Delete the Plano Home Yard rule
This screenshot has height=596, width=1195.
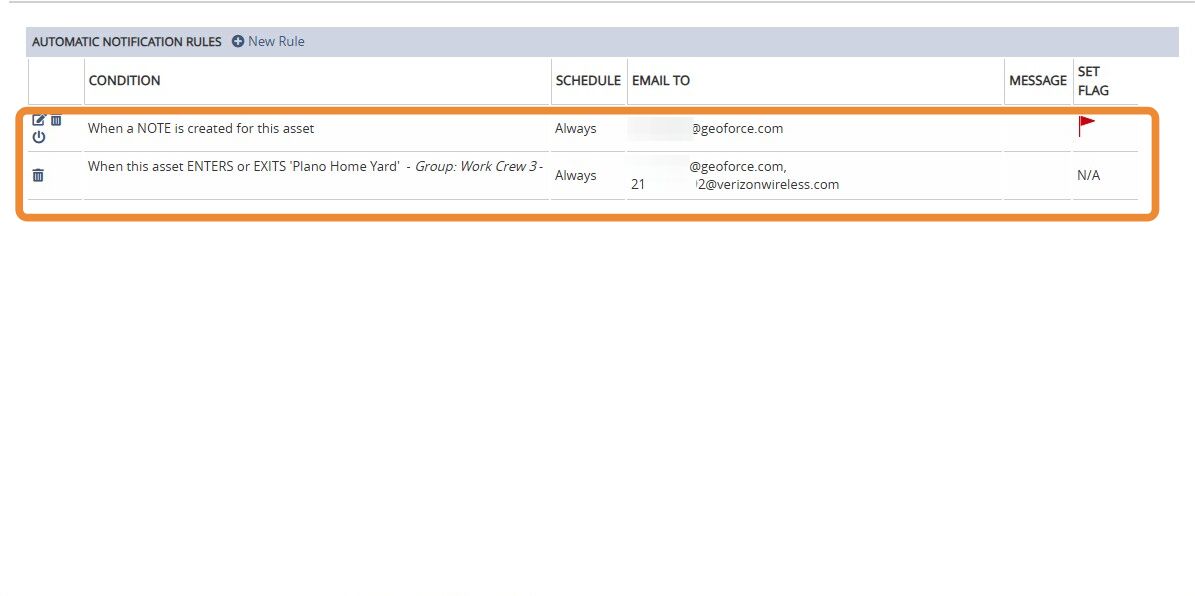(x=38, y=175)
